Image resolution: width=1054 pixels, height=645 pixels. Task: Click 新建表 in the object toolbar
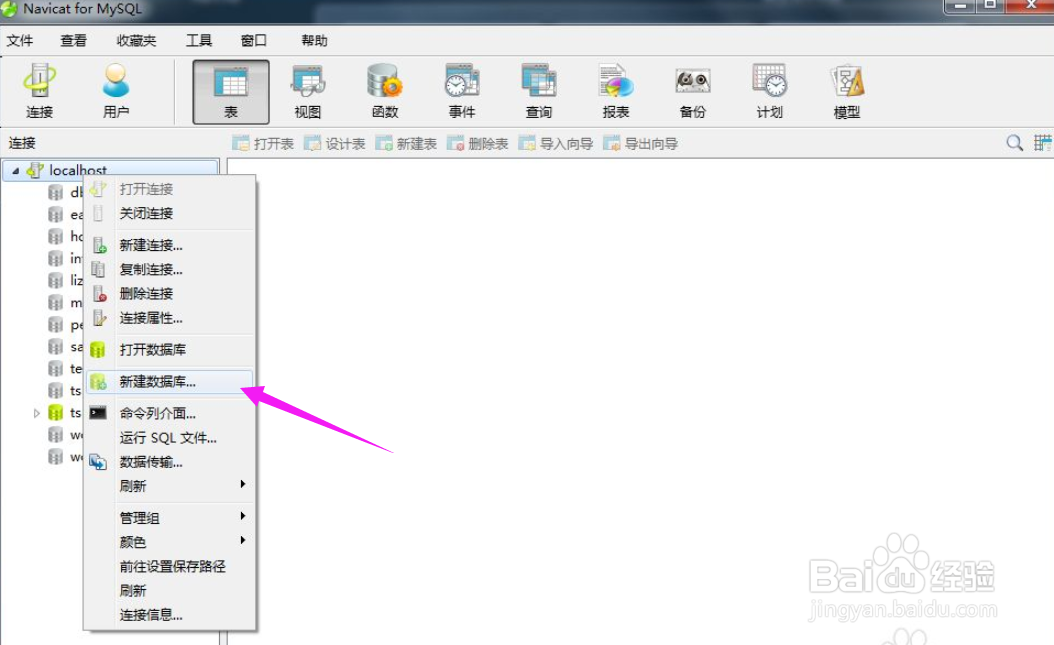(x=406, y=143)
